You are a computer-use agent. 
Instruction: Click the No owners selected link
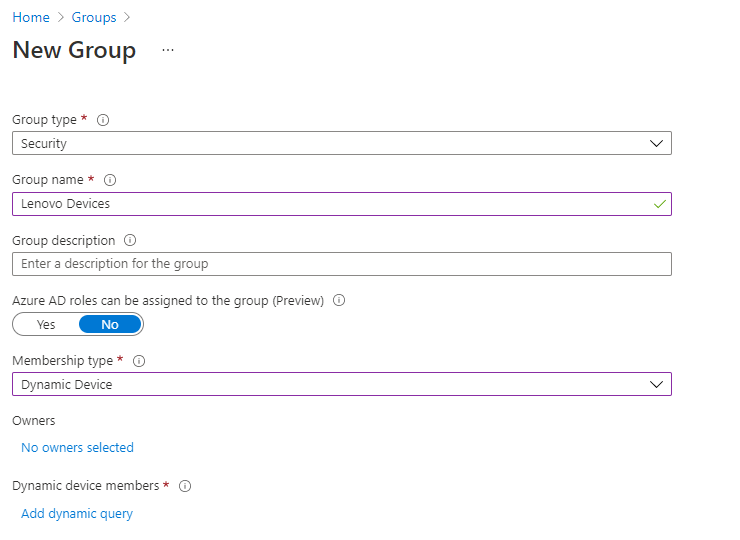pos(77,447)
